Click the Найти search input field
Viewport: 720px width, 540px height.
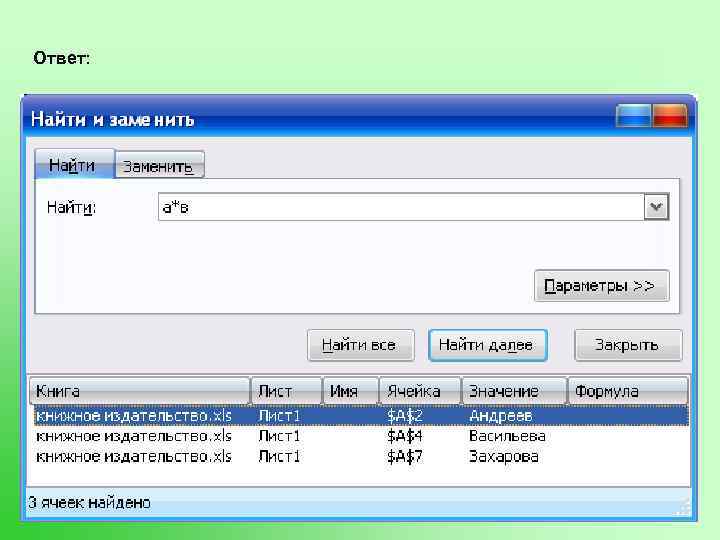click(x=400, y=207)
